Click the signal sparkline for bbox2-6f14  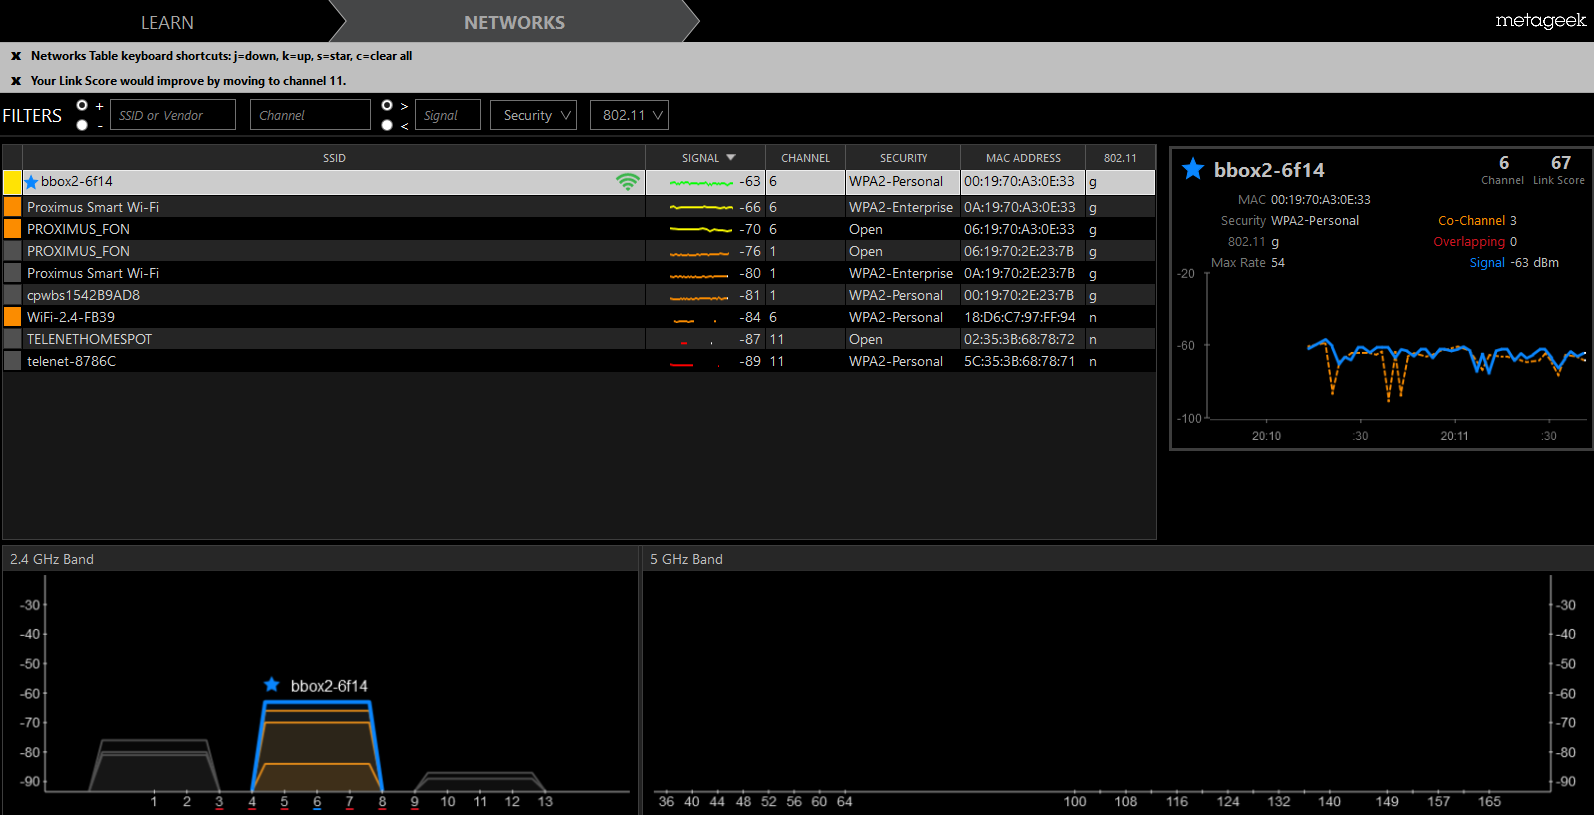point(701,183)
